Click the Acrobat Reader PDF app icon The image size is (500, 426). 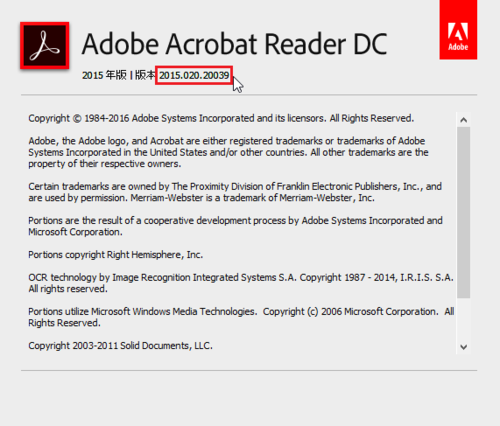(x=45, y=46)
